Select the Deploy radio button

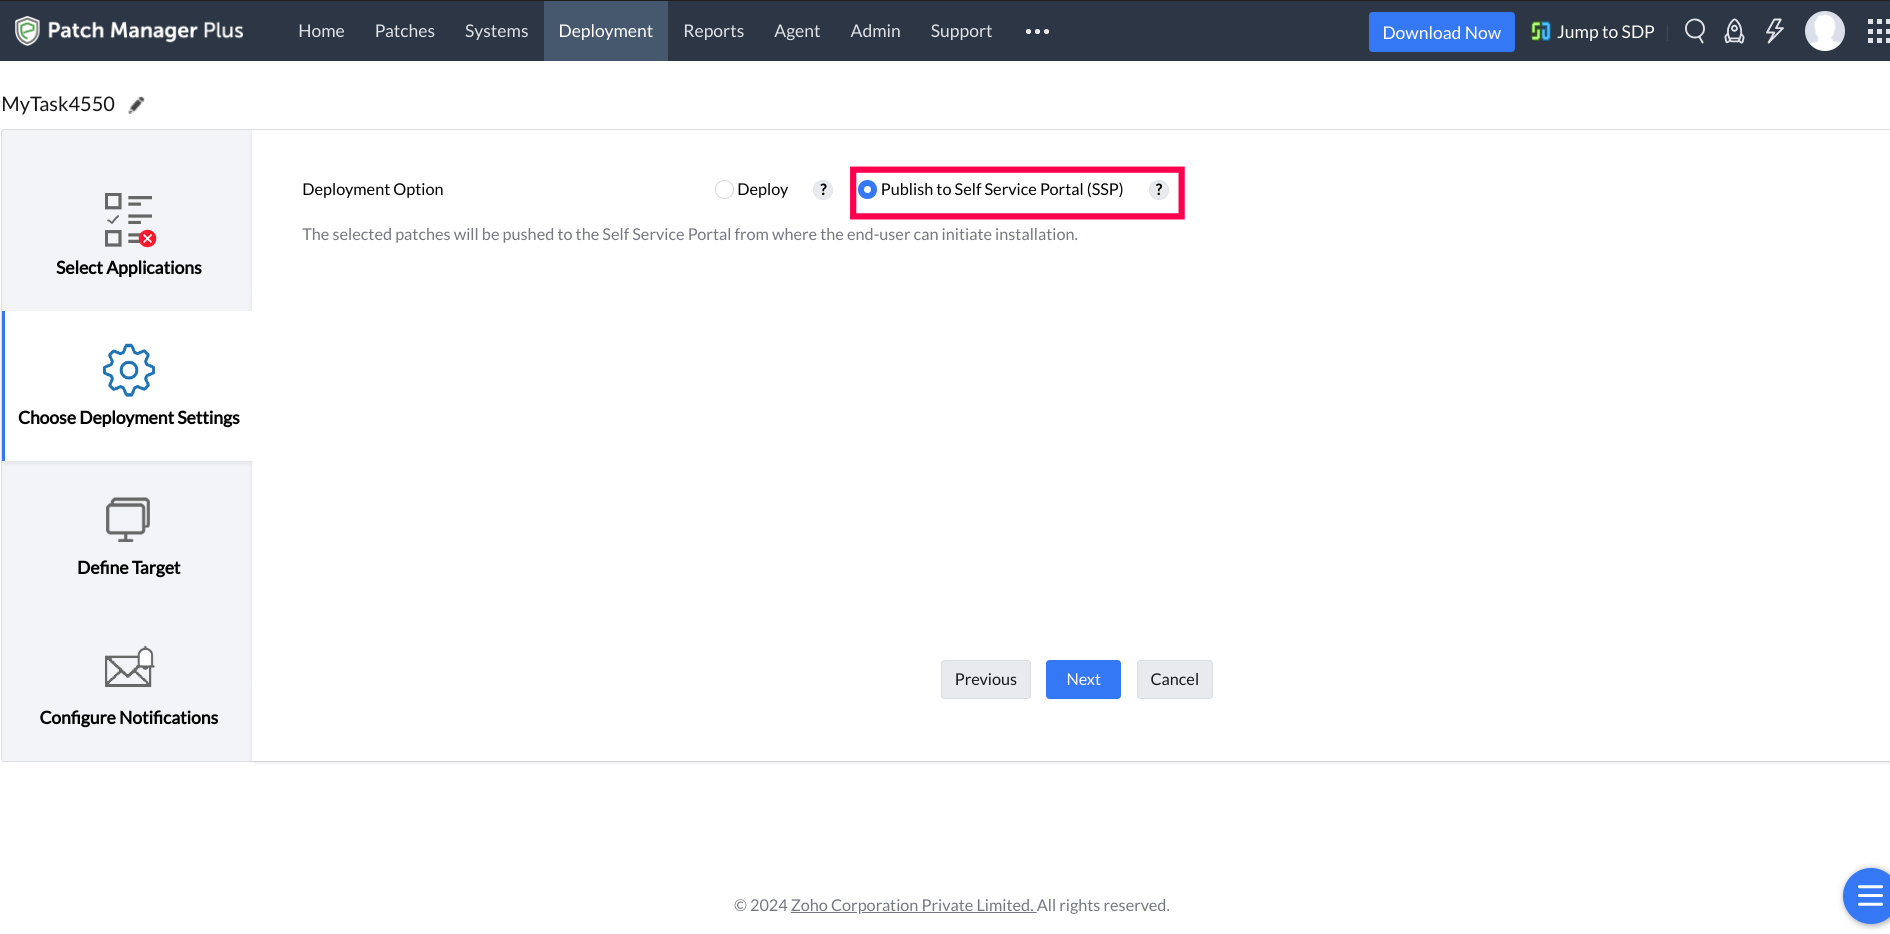click(x=724, y=190)
